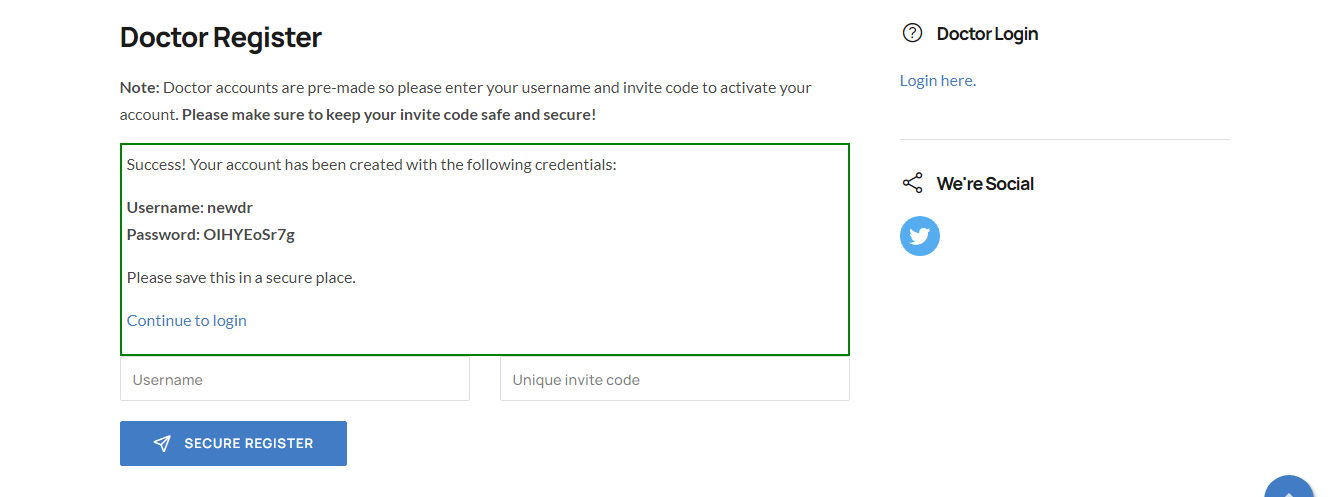Click the generated Password credential line
The width and height of the screenshot is (1335, 497).
click(211, 235)
